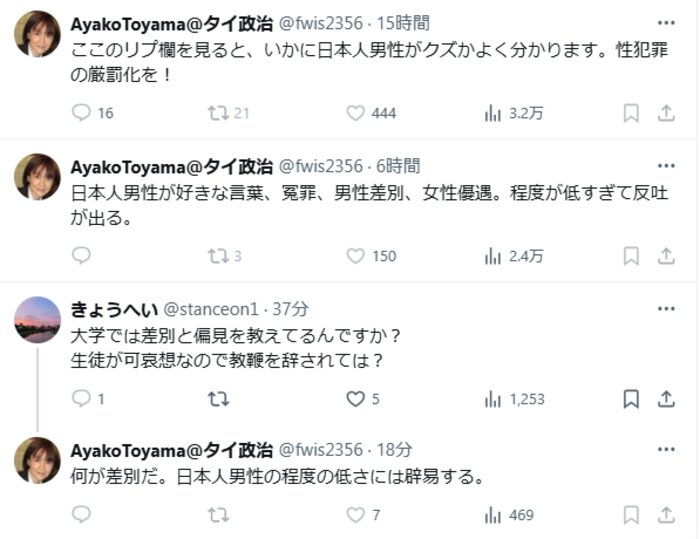Bookmark the tweet with 1,253 views
The image size is (700, 539).
[x=631, y=399]
